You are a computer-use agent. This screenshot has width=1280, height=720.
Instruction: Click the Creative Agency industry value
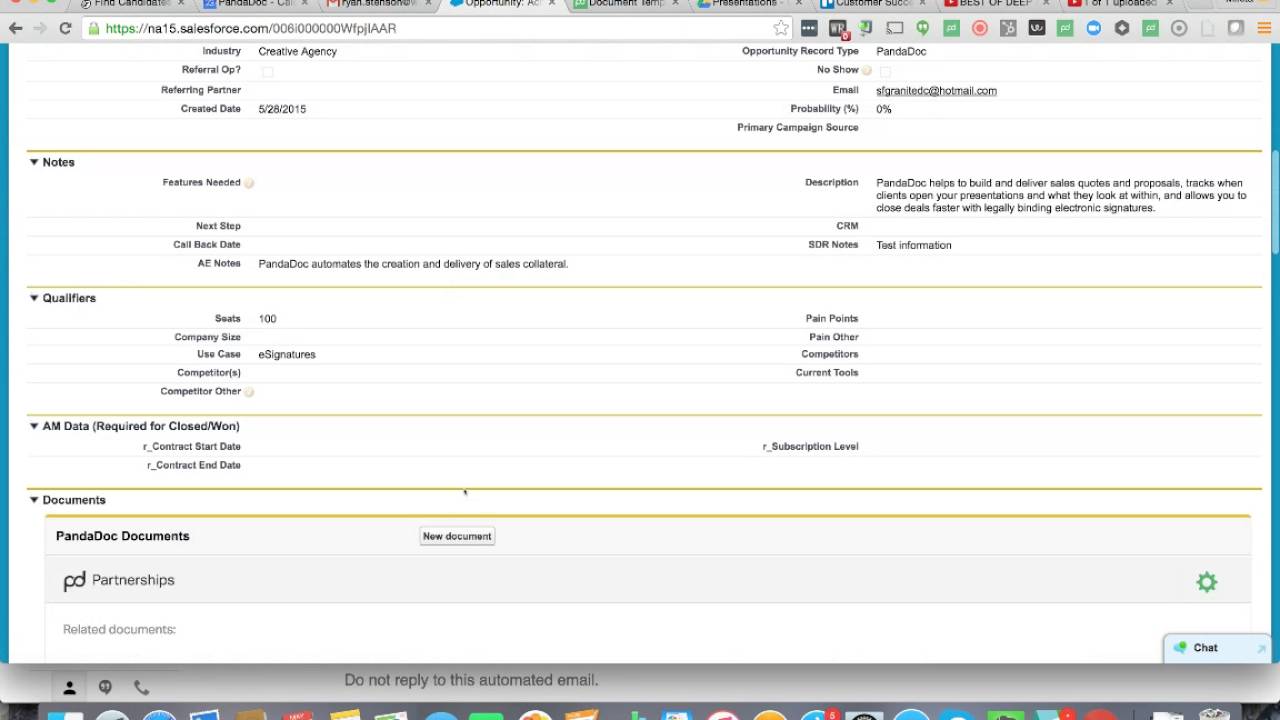tap(297, 51)
